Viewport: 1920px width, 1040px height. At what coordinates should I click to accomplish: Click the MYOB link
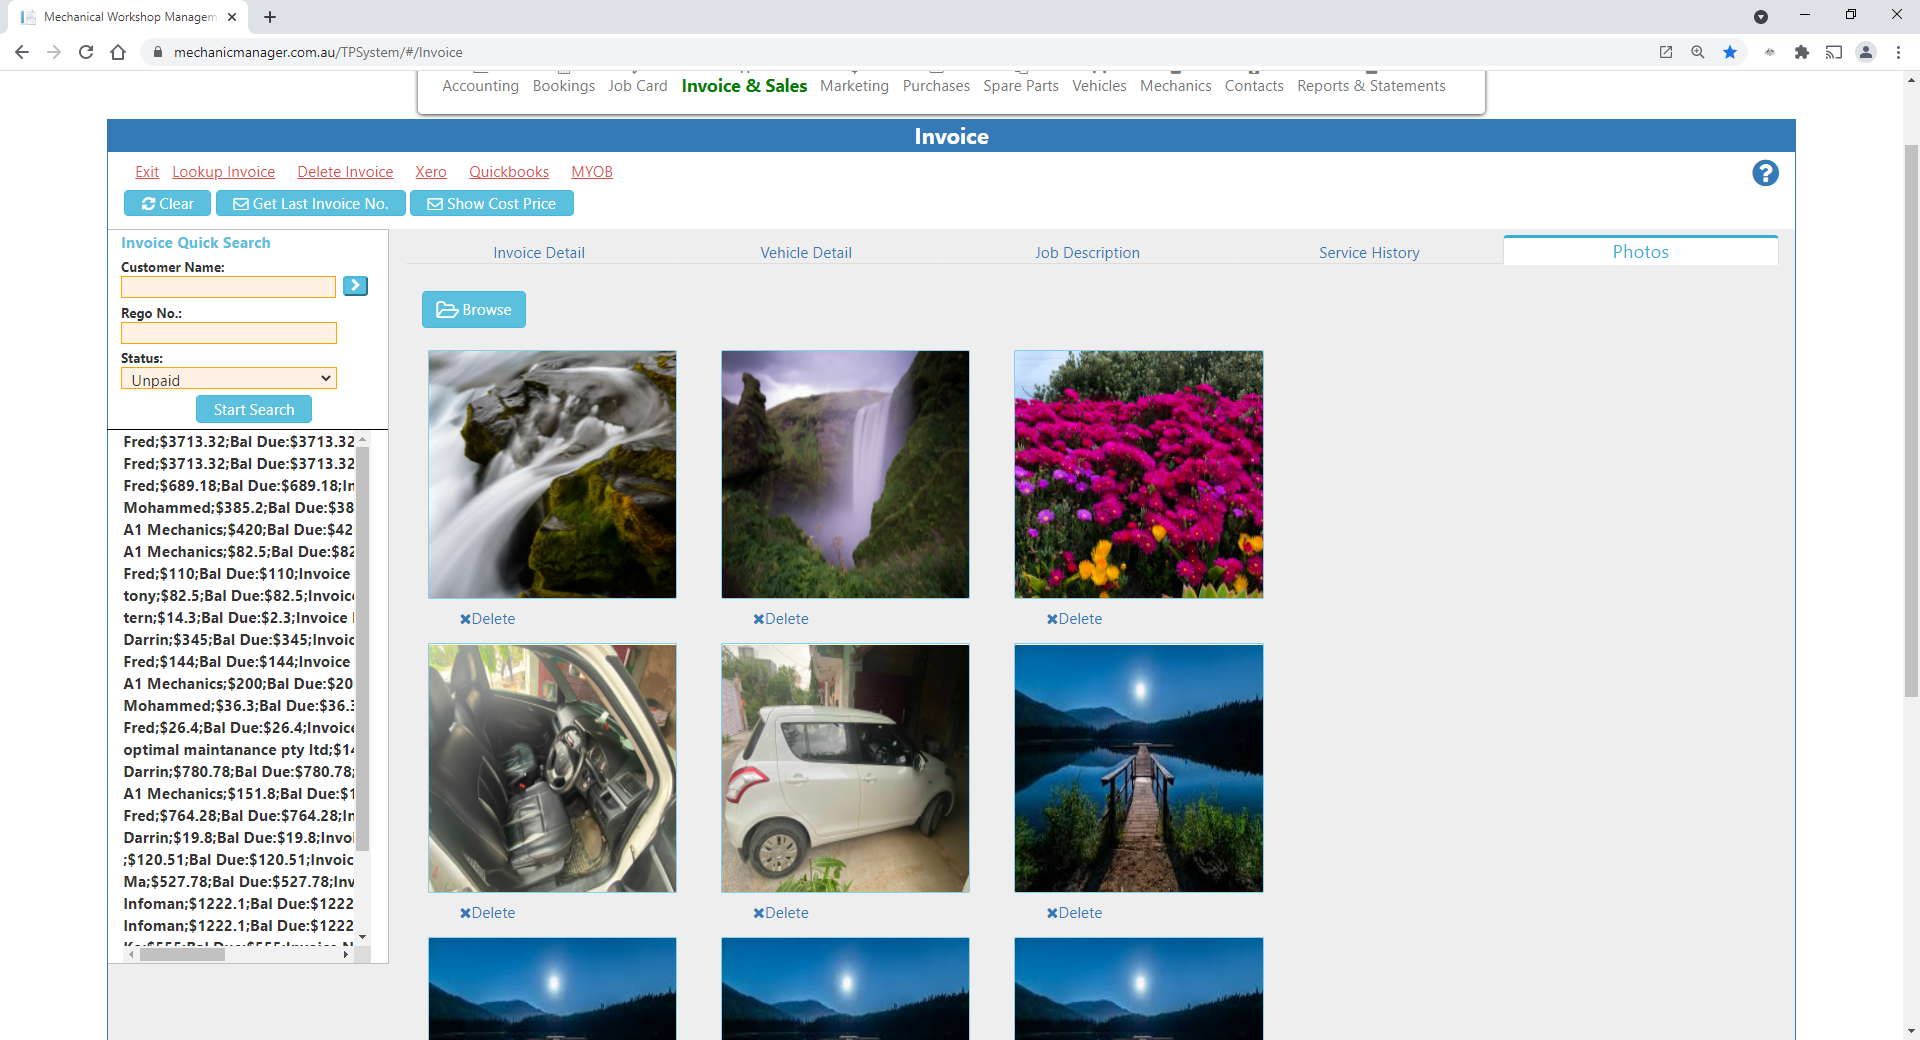click(x=592, y=172)
